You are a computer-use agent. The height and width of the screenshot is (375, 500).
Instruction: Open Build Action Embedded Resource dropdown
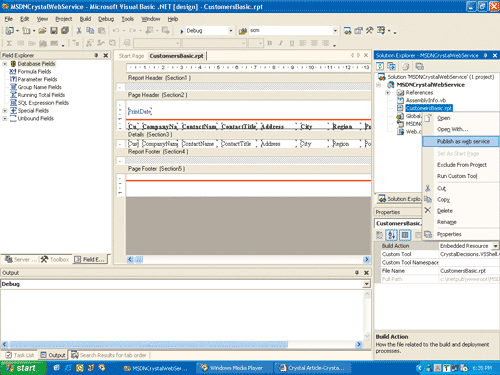click(x=496, y=246)
